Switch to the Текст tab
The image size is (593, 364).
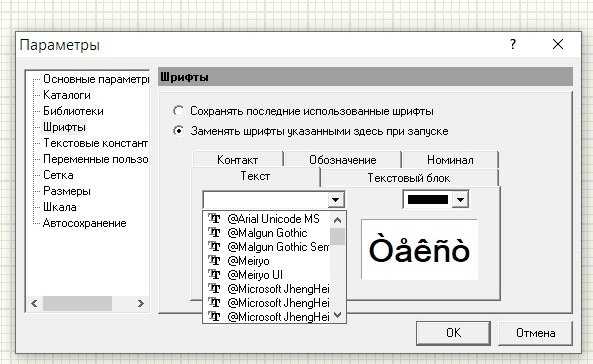(255, 176)
